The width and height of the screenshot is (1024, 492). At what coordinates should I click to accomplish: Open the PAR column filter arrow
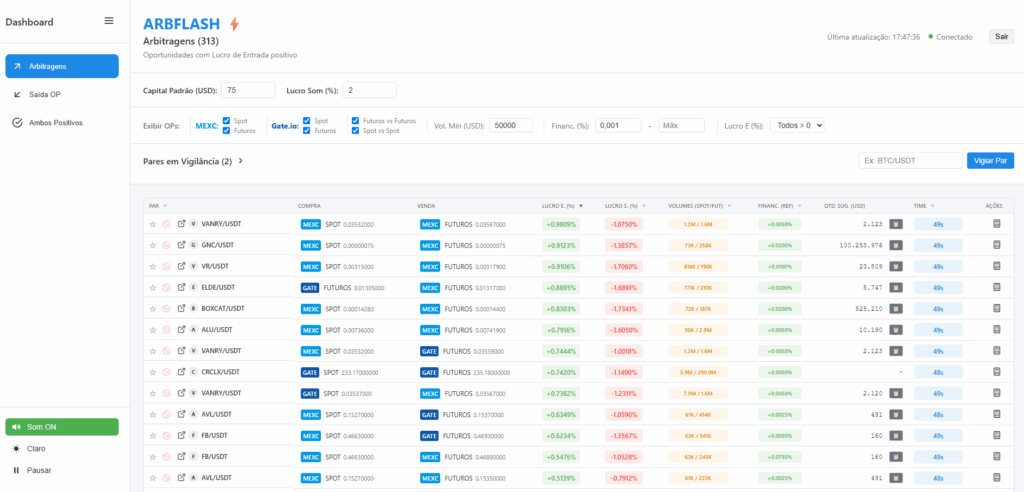(x=164, y=206)
